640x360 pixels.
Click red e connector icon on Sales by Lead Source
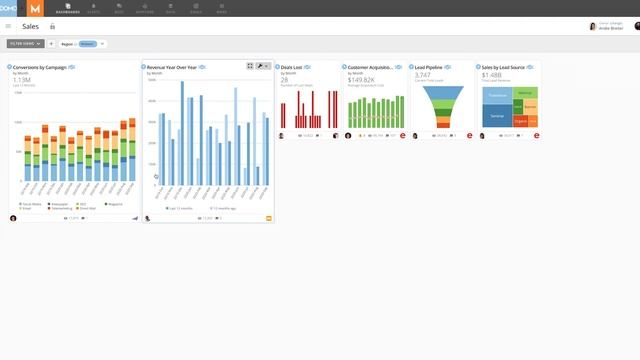coord(537,136)
